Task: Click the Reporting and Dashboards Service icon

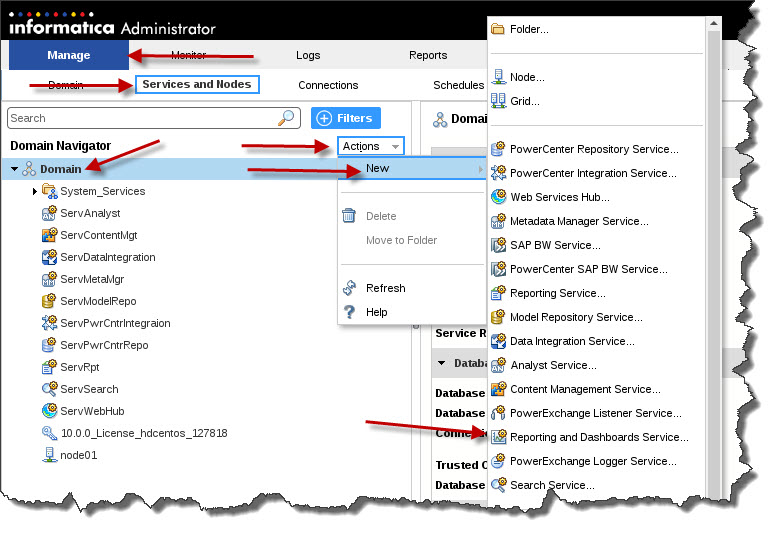Action: click(x=498, y=437)
